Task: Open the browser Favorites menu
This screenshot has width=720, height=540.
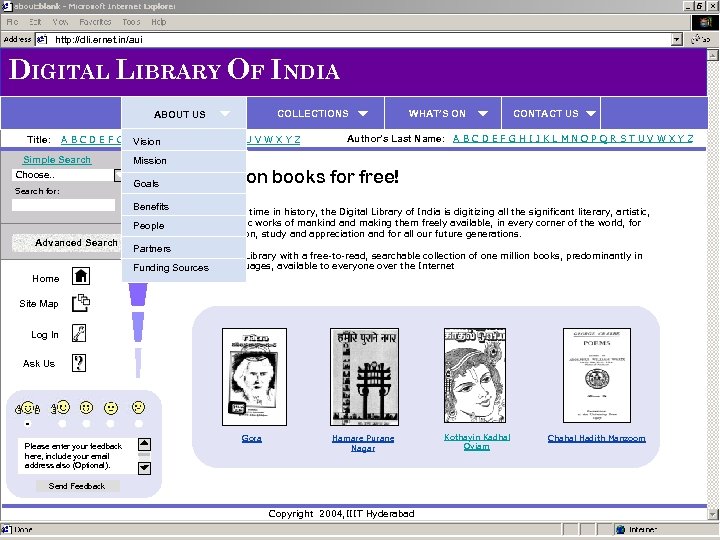Action: tap(95, 22)
